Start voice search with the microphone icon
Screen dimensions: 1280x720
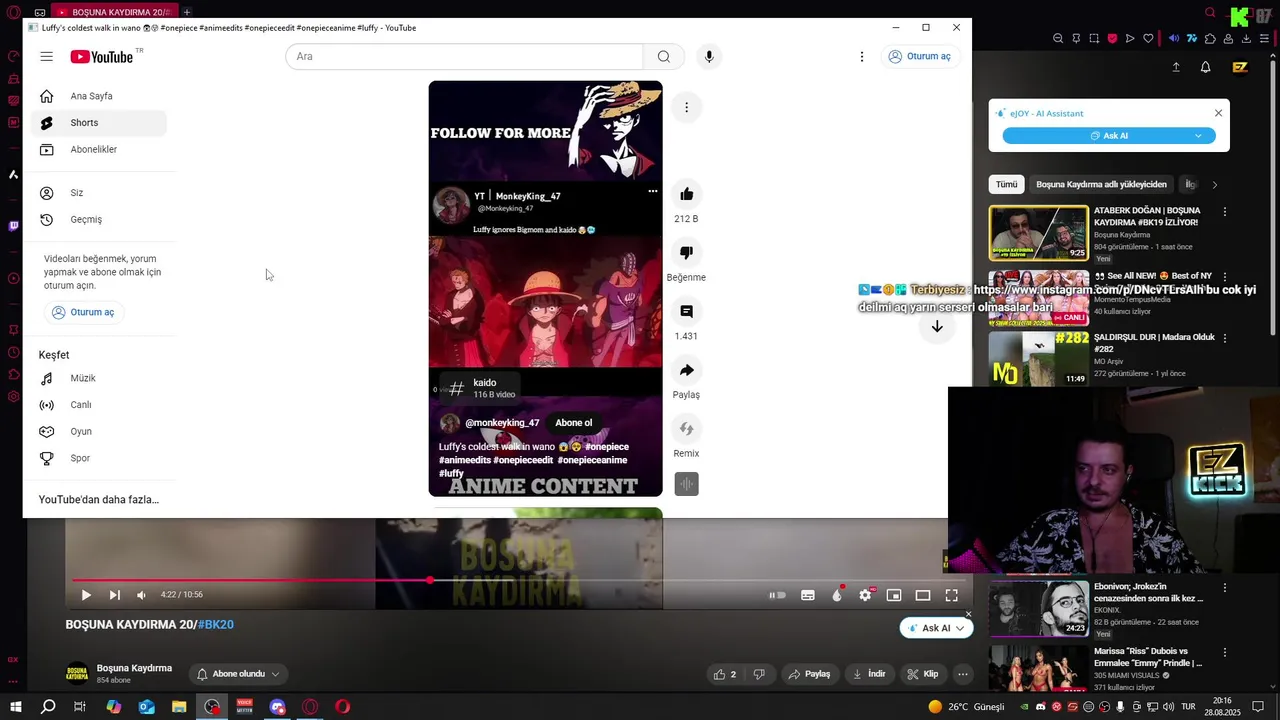(x=709, y=57)
